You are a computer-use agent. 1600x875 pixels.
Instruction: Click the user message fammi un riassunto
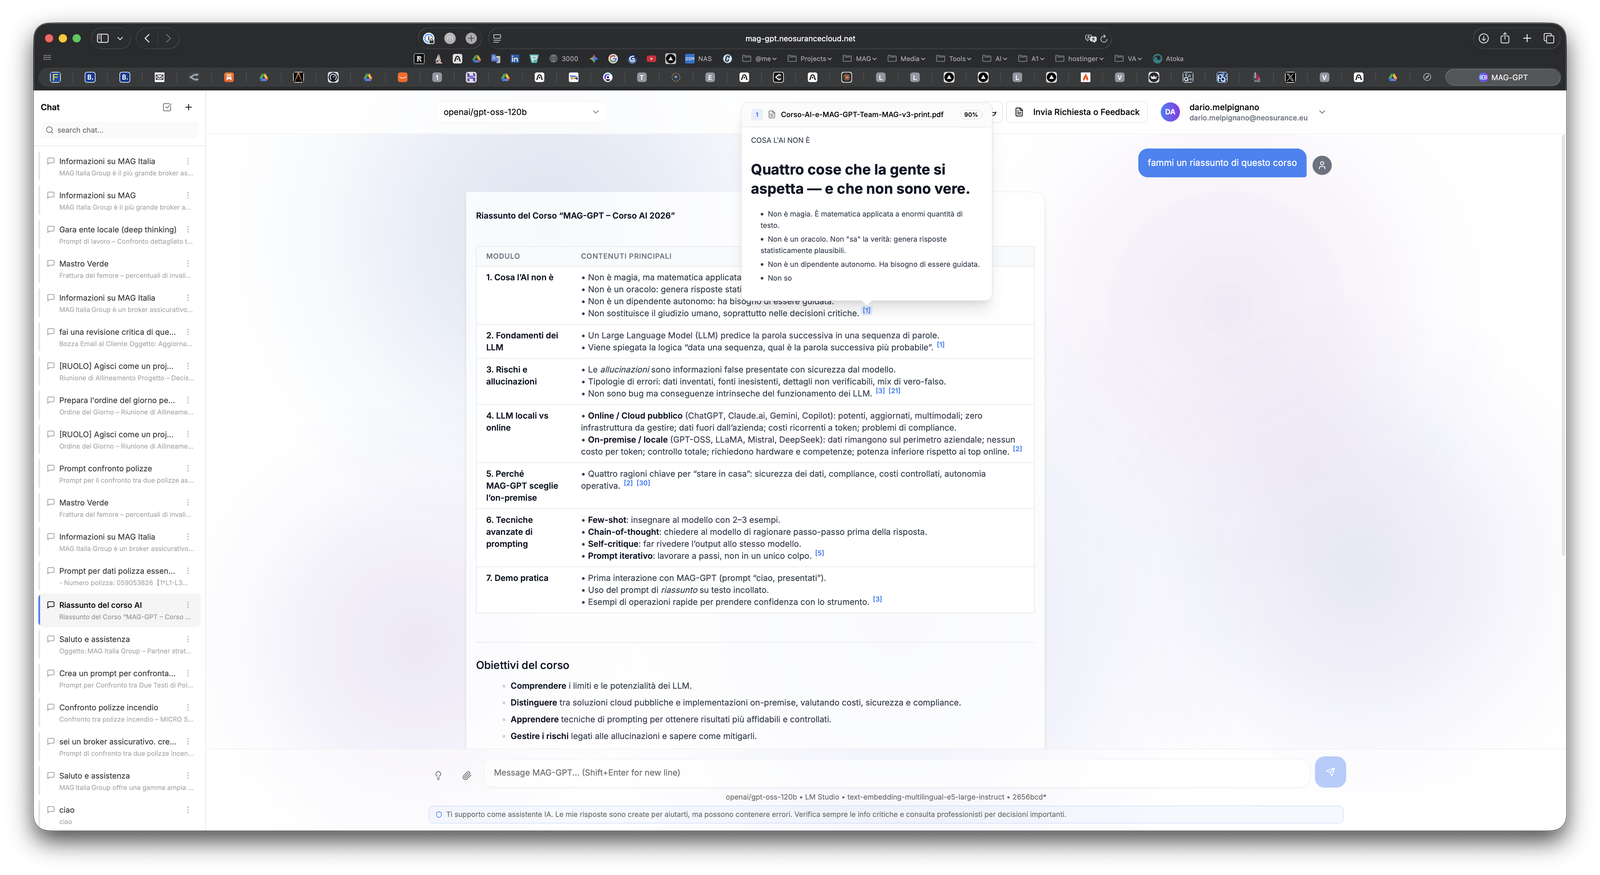(x=1221, y=163)
